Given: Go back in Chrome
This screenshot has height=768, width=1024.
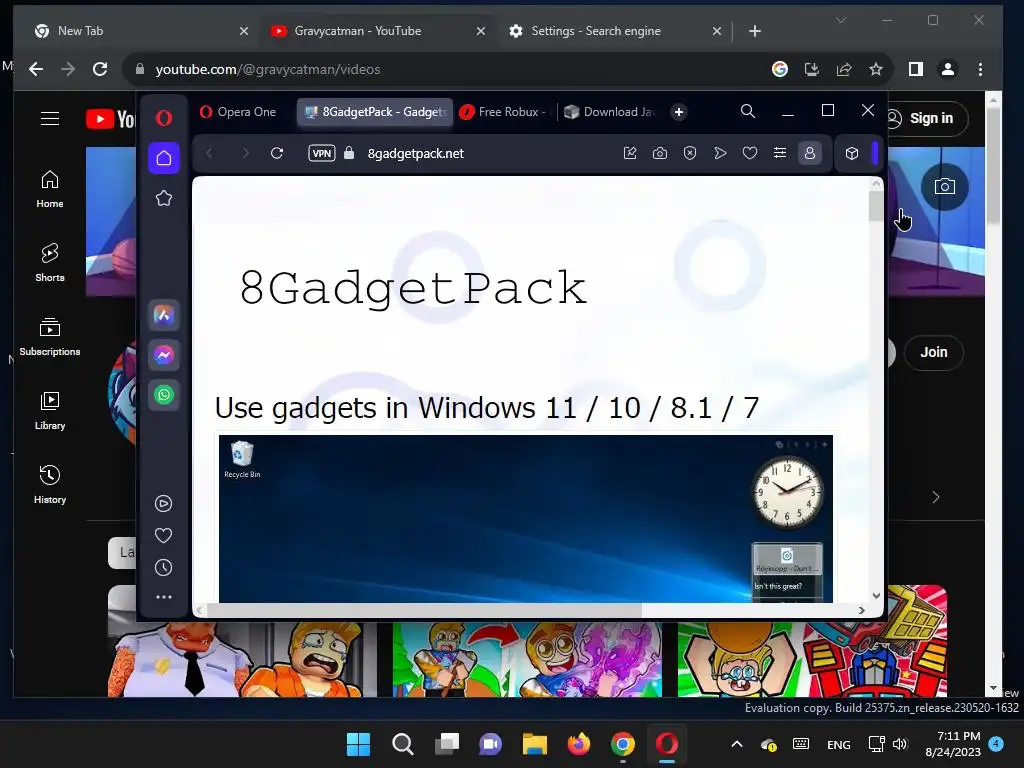Looking at the screenshot, I should (36, 69).
